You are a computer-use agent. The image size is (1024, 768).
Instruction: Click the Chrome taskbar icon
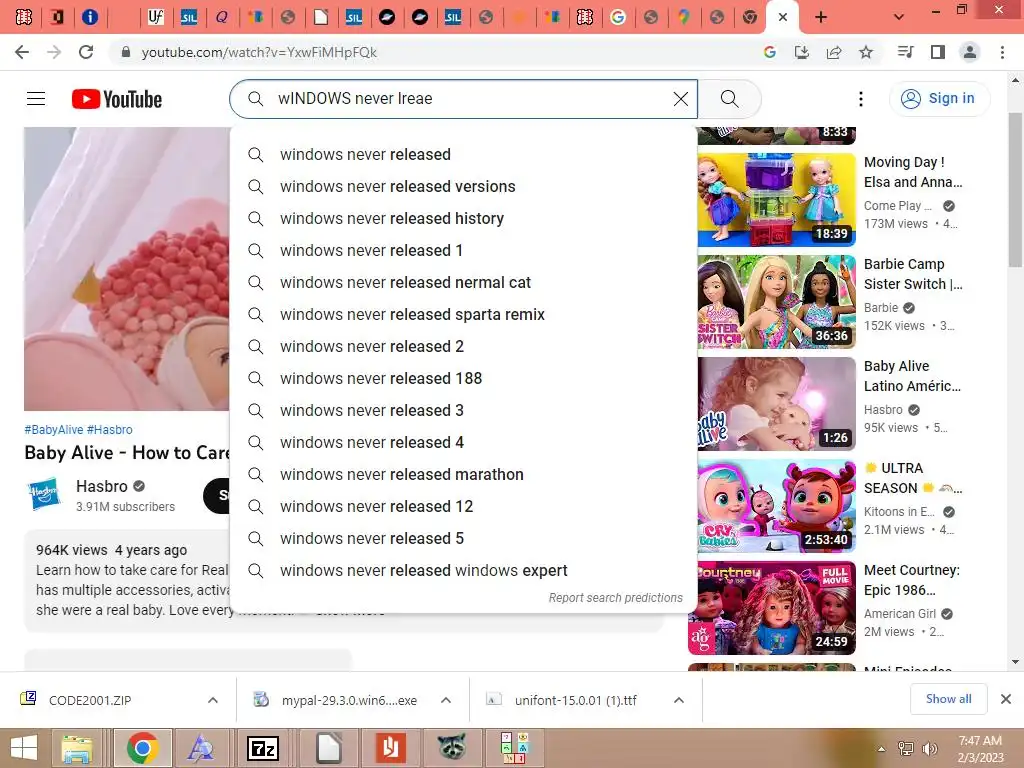point(143,748)
